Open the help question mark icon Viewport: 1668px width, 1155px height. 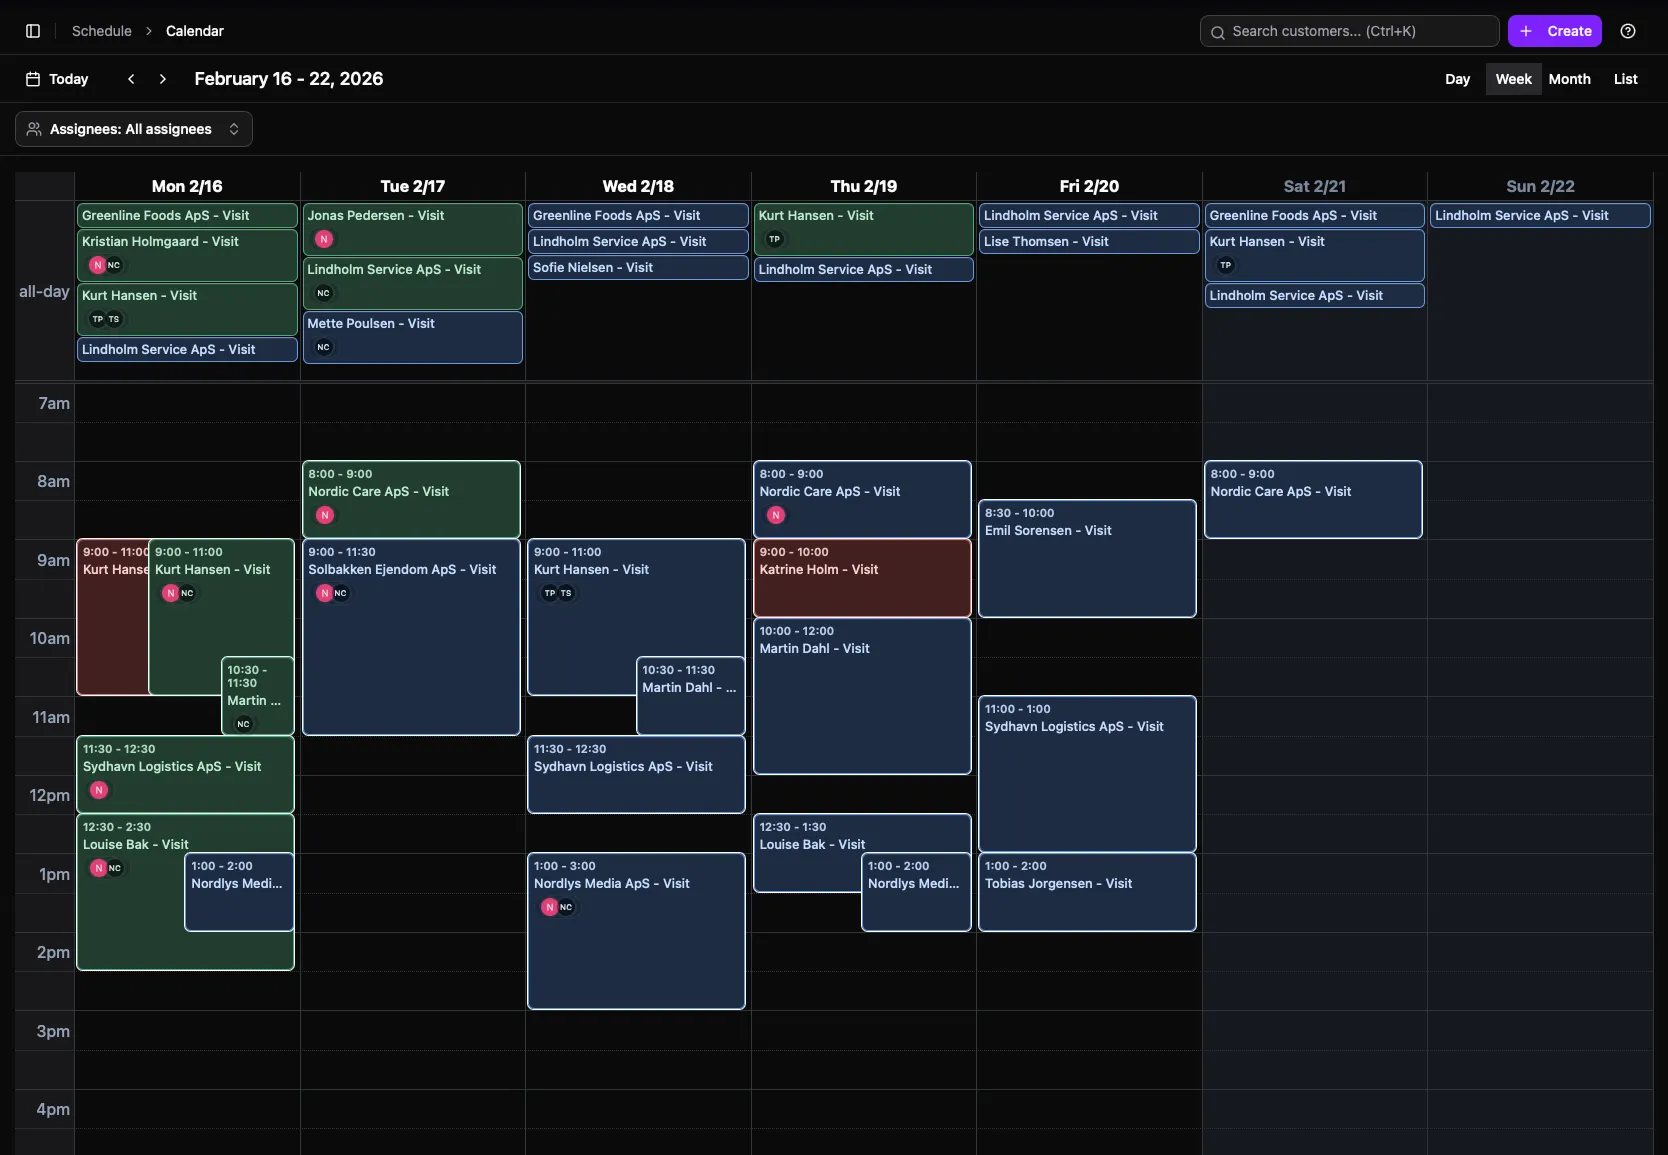point(1628,31)
